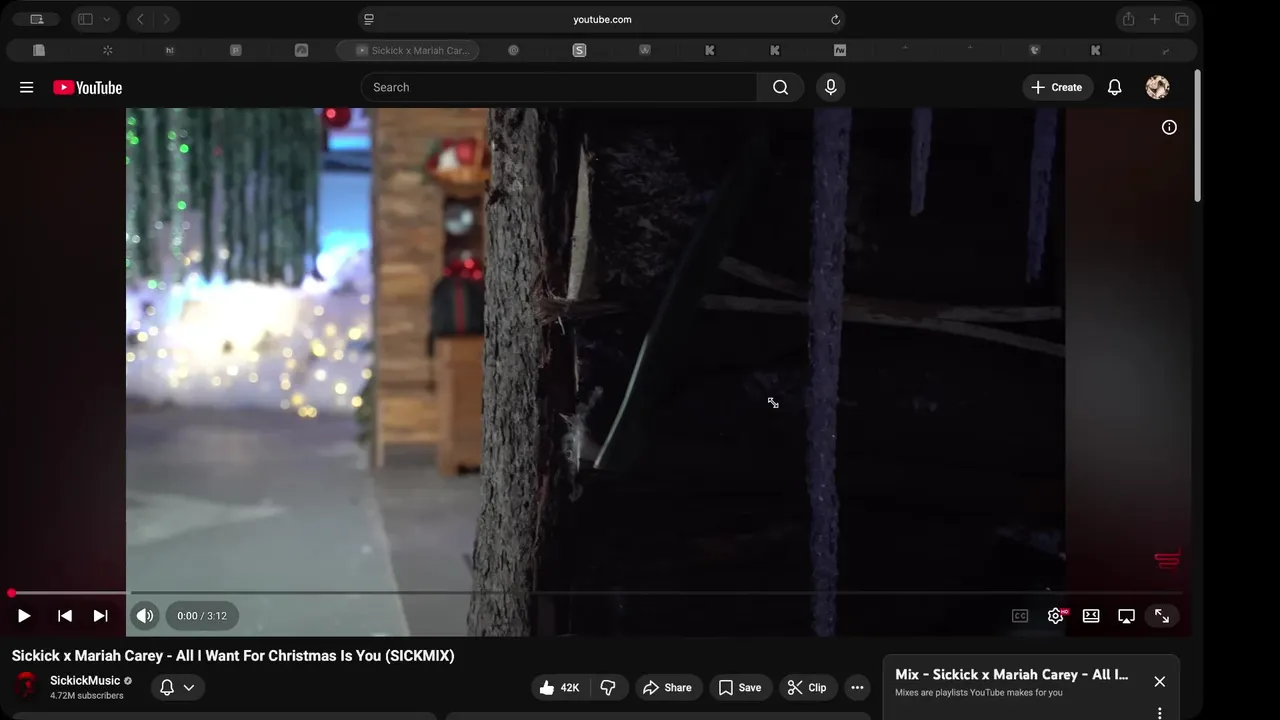
Task: Like the video with 42K likes
Action: (x=559, y=687)
